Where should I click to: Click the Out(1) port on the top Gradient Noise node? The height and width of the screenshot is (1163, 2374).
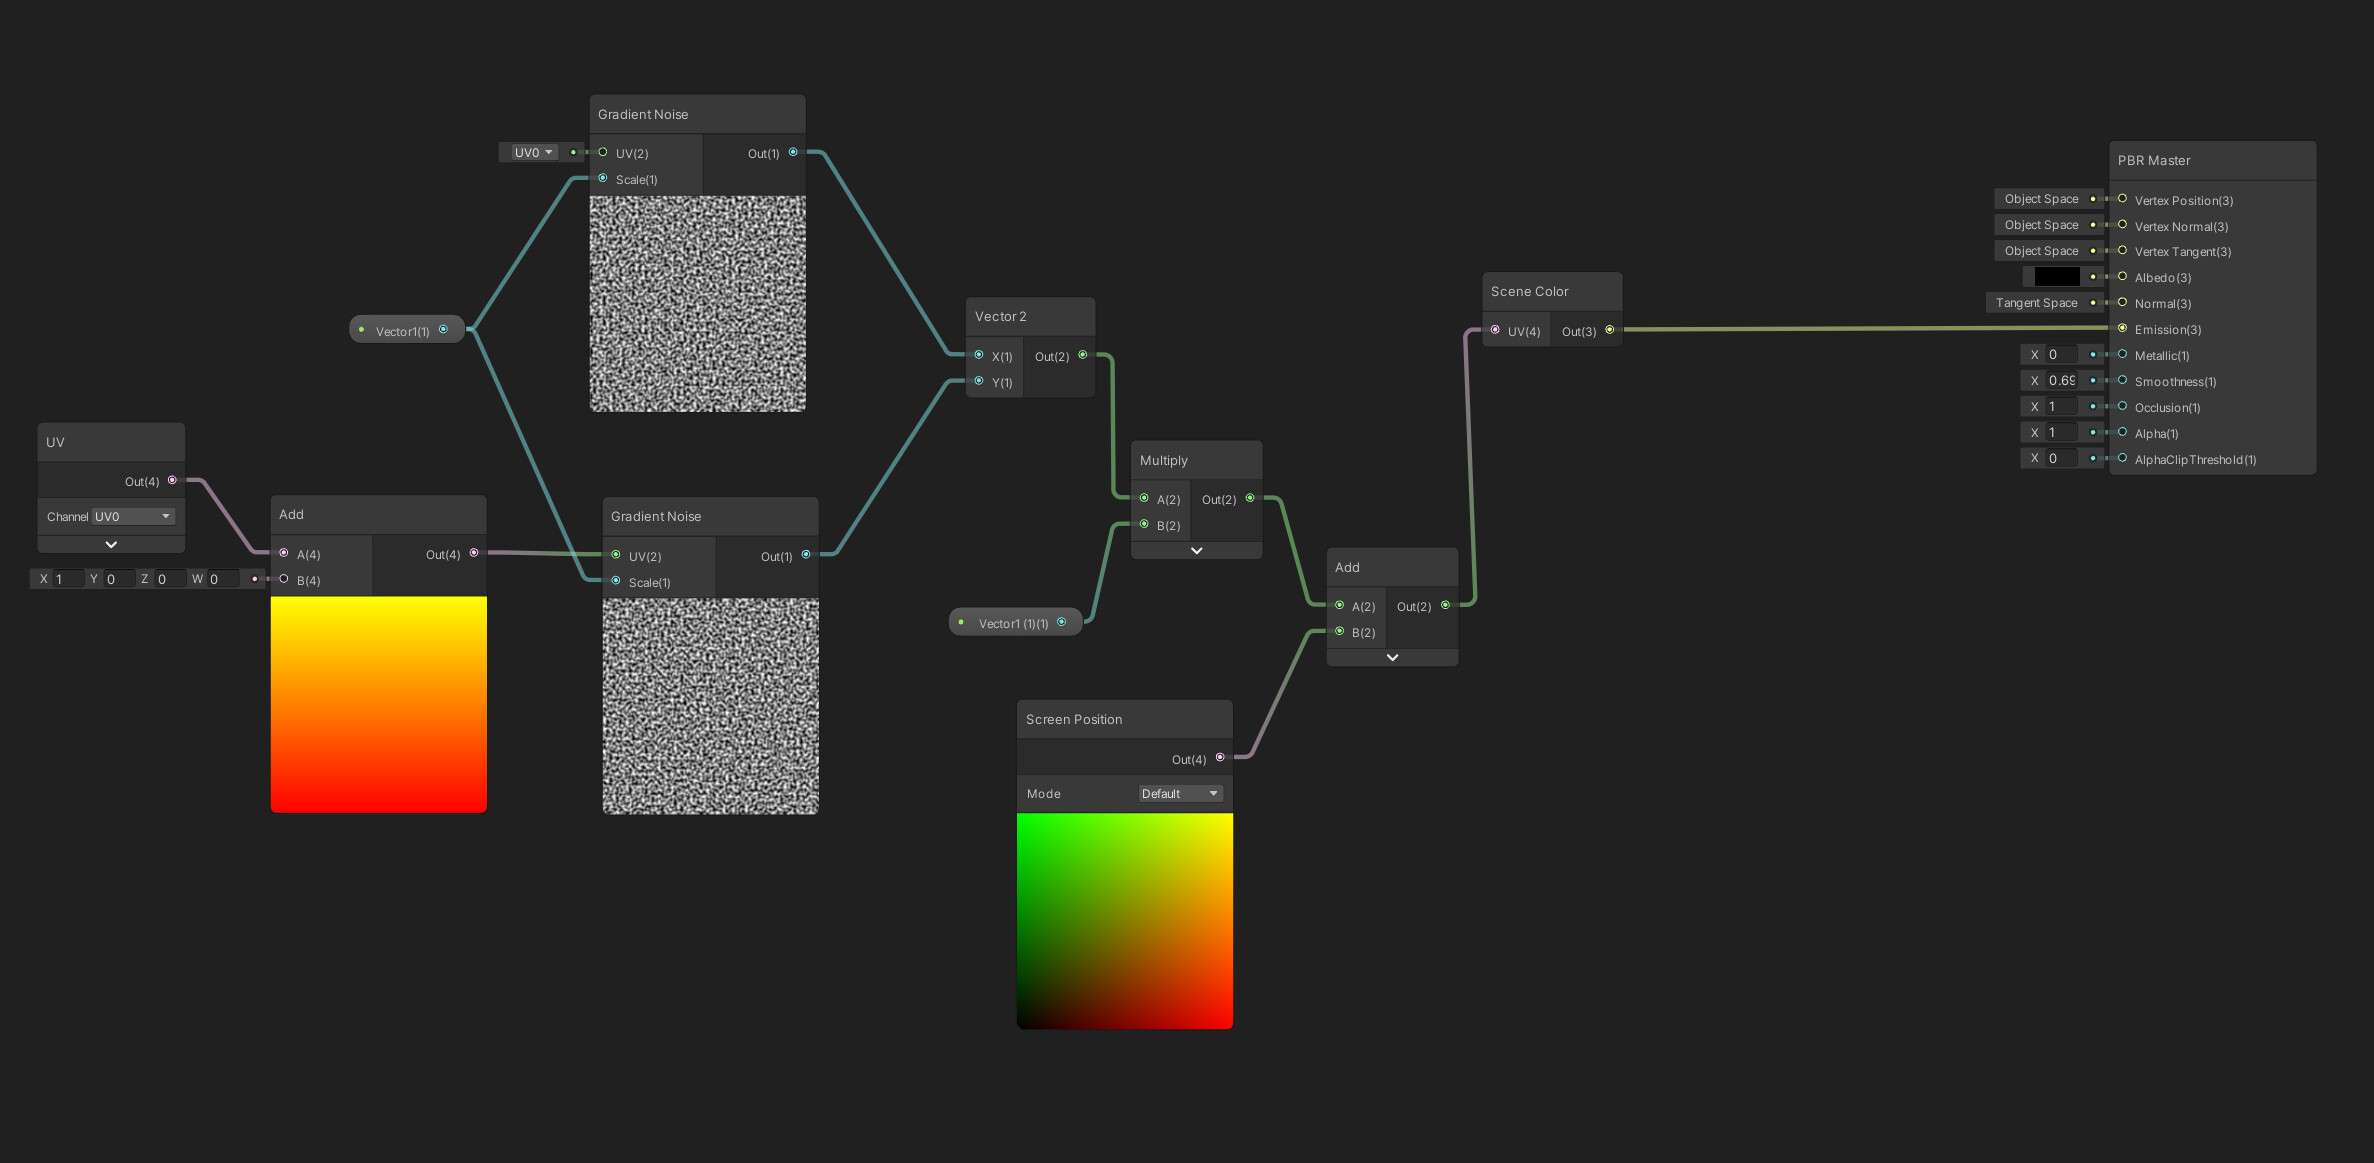793,152
